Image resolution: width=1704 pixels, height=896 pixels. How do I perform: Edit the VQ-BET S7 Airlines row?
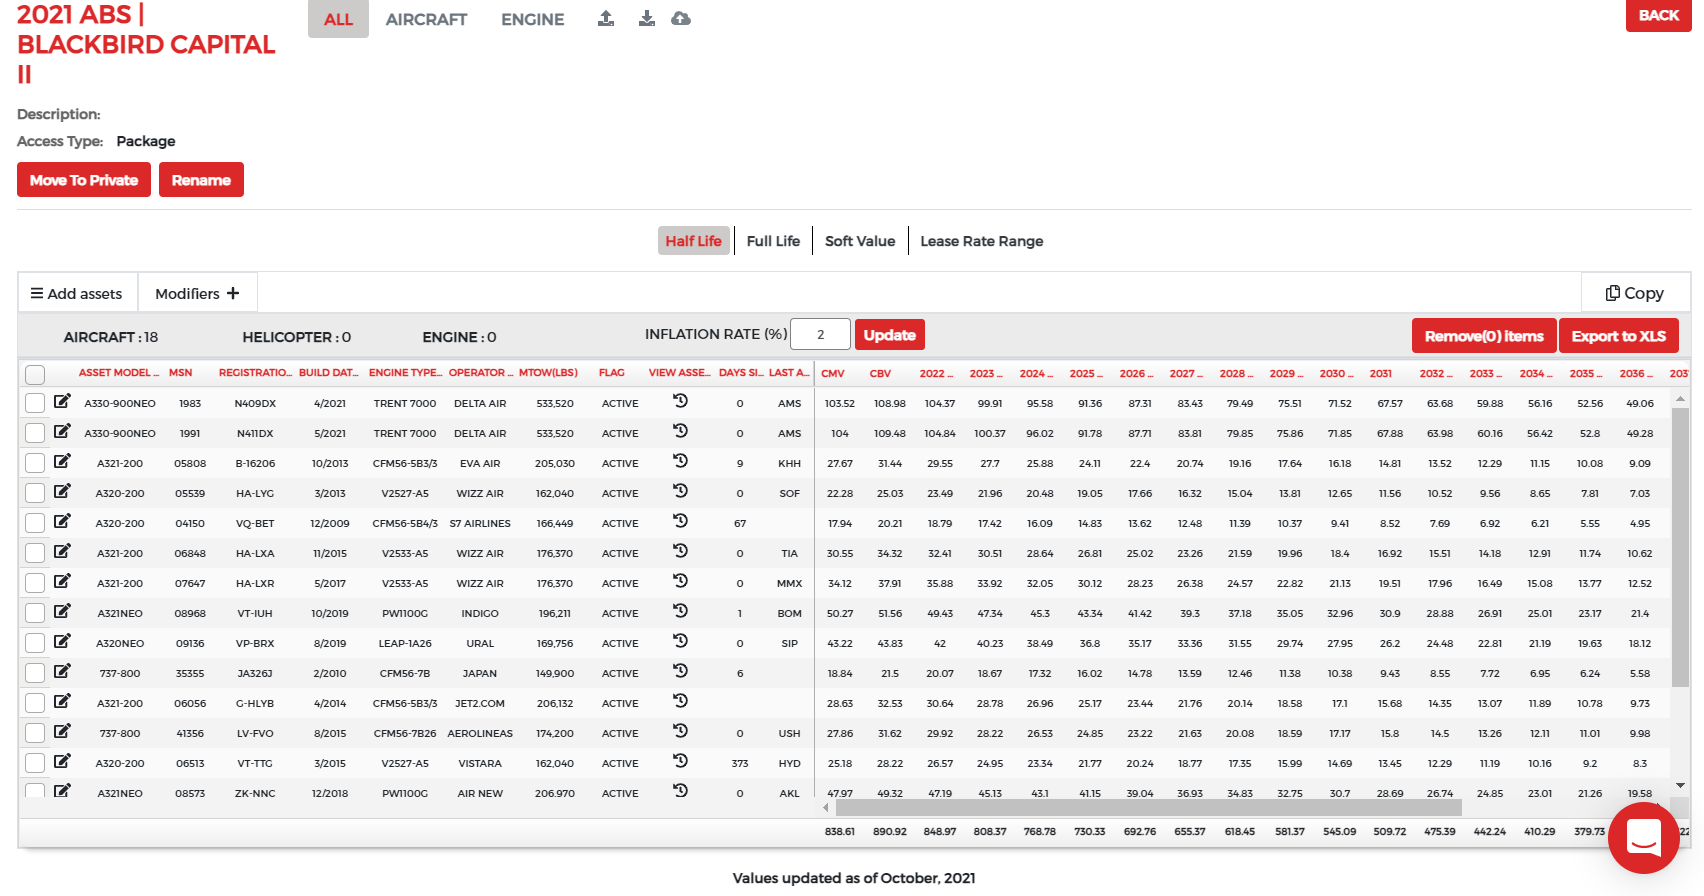pos(62,522)
